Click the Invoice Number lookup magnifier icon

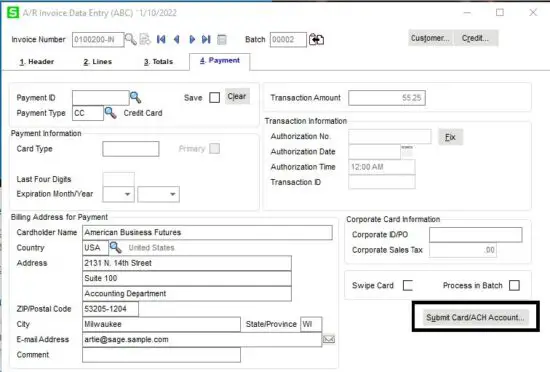point(130,39)
